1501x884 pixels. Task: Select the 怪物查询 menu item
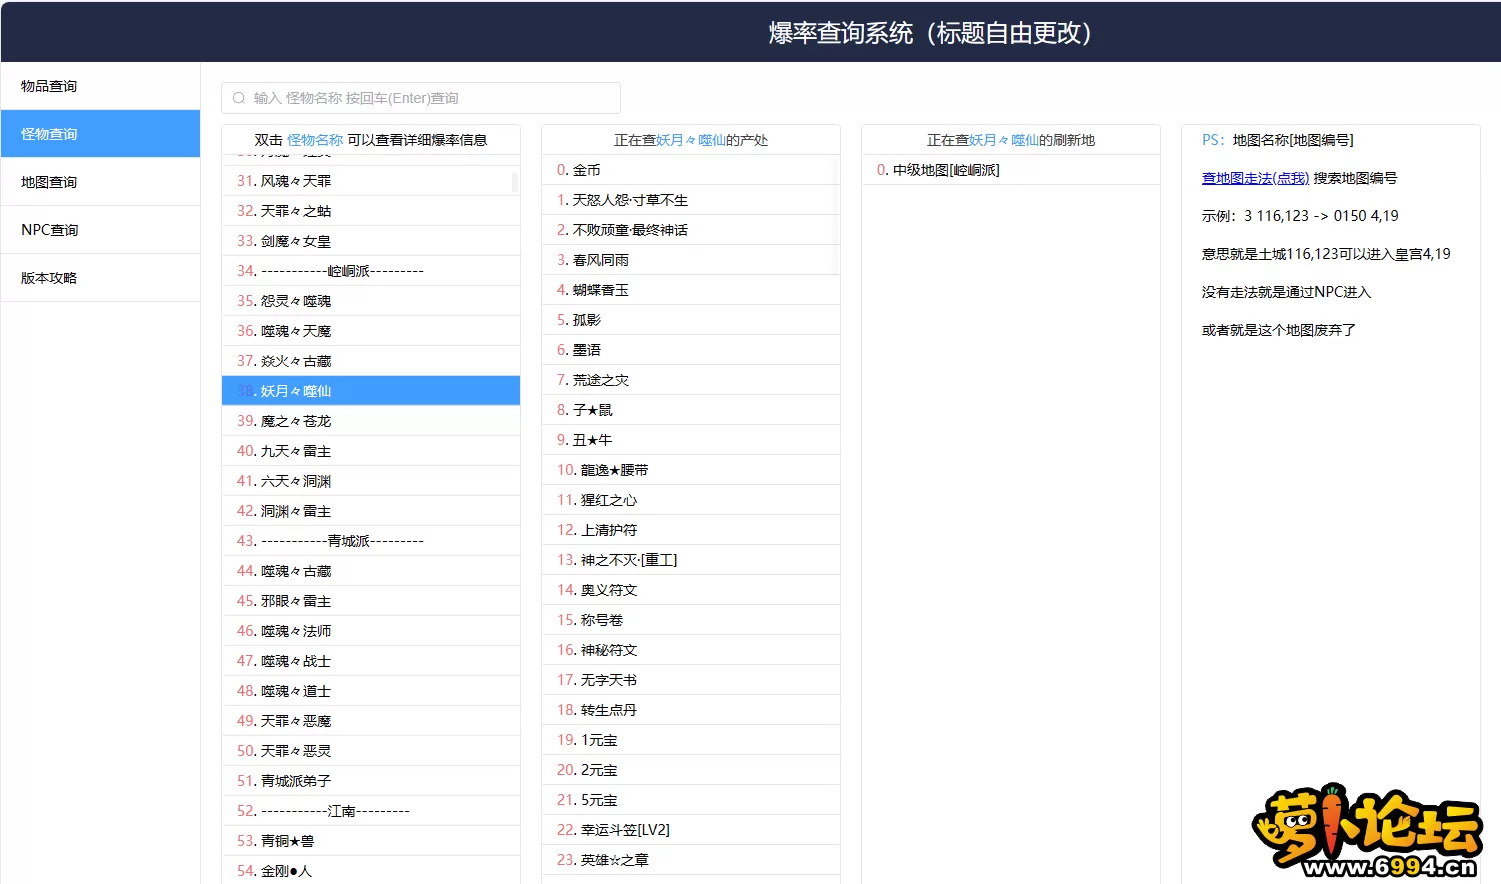[100, 134]
